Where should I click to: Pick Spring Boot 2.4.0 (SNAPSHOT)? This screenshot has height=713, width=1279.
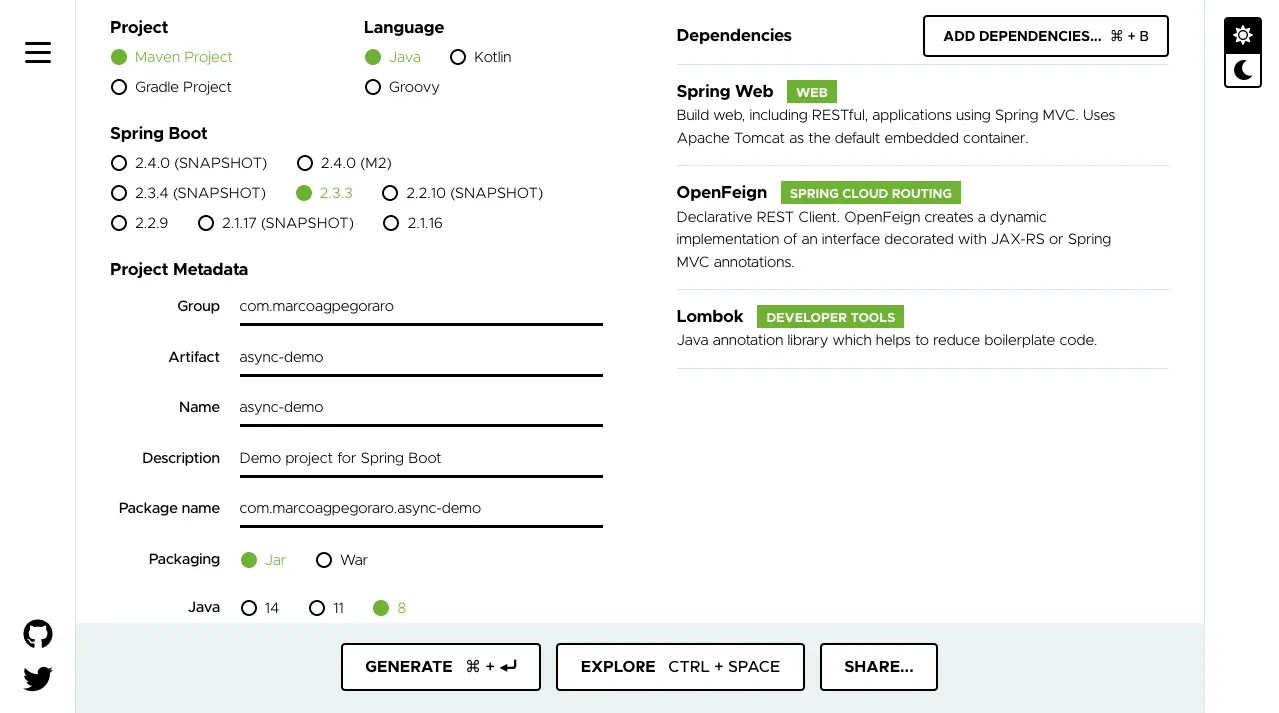(x=189, y=163)
